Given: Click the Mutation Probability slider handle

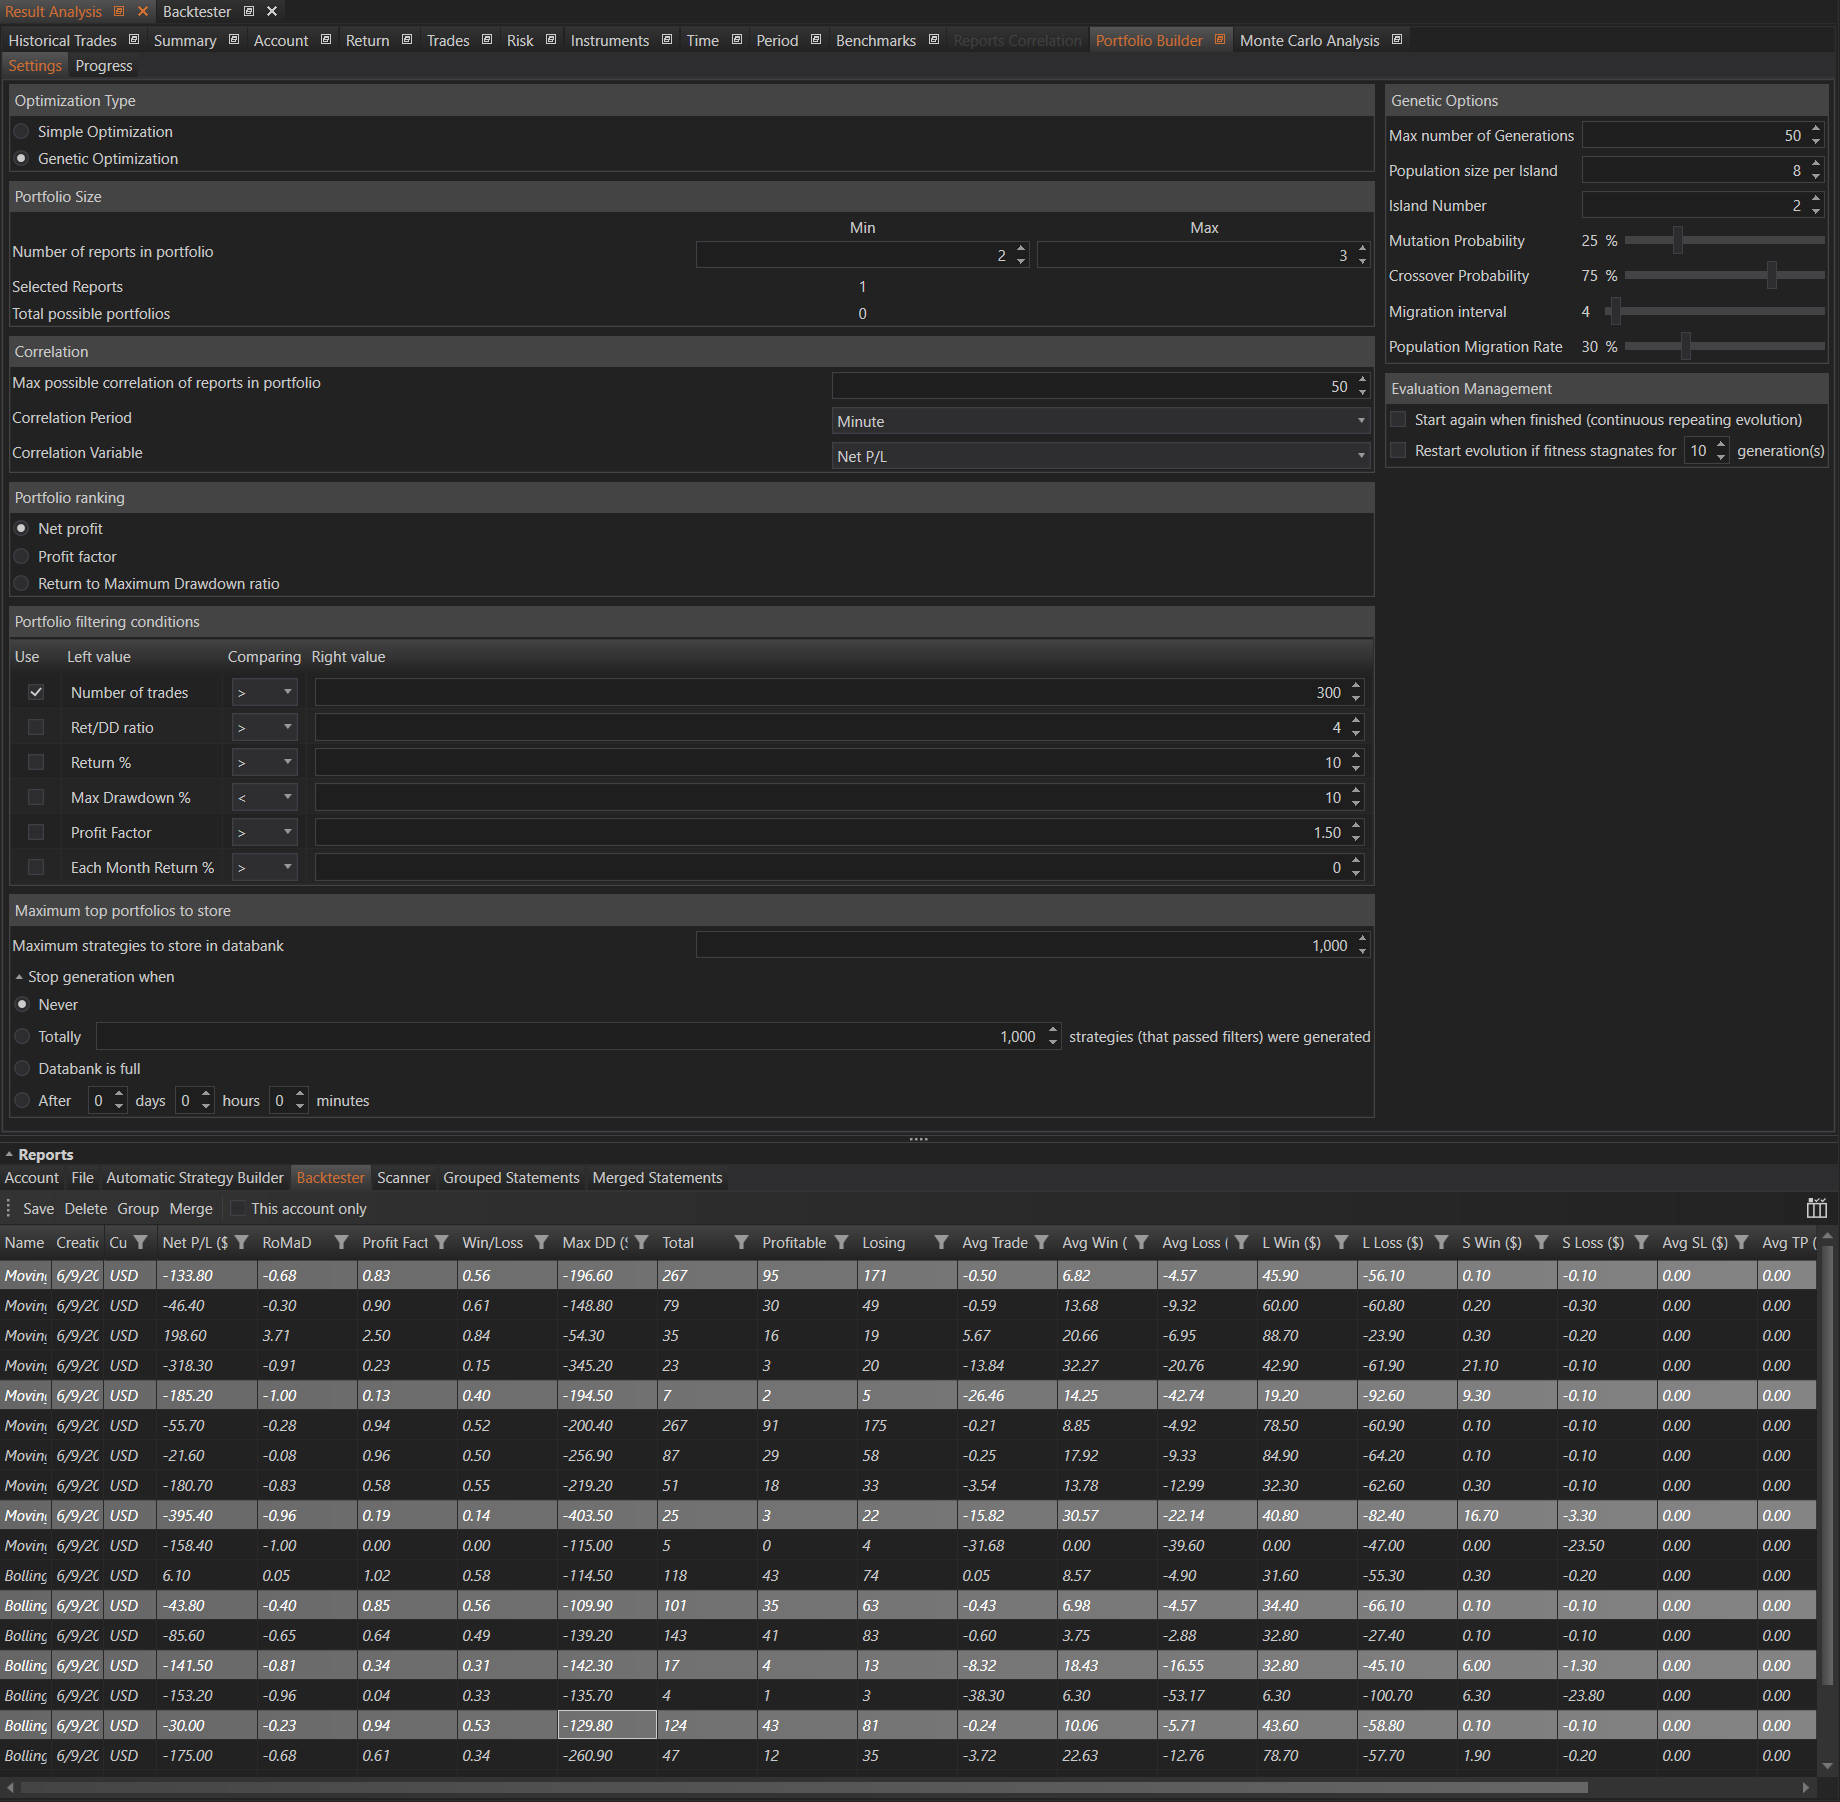Looking at the screenshot, I should tap(1678, 240).
